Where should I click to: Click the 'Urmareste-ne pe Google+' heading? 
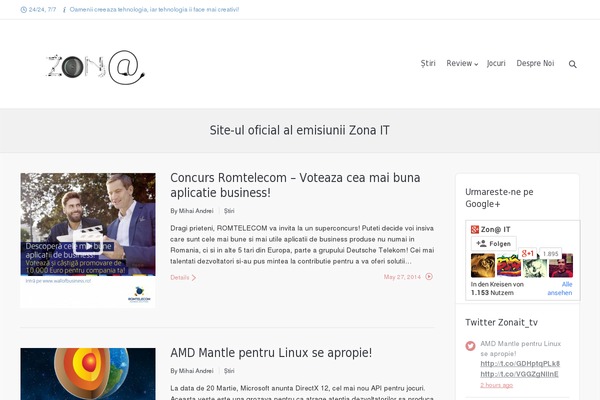pyautogui.click(x=499, y=198)
